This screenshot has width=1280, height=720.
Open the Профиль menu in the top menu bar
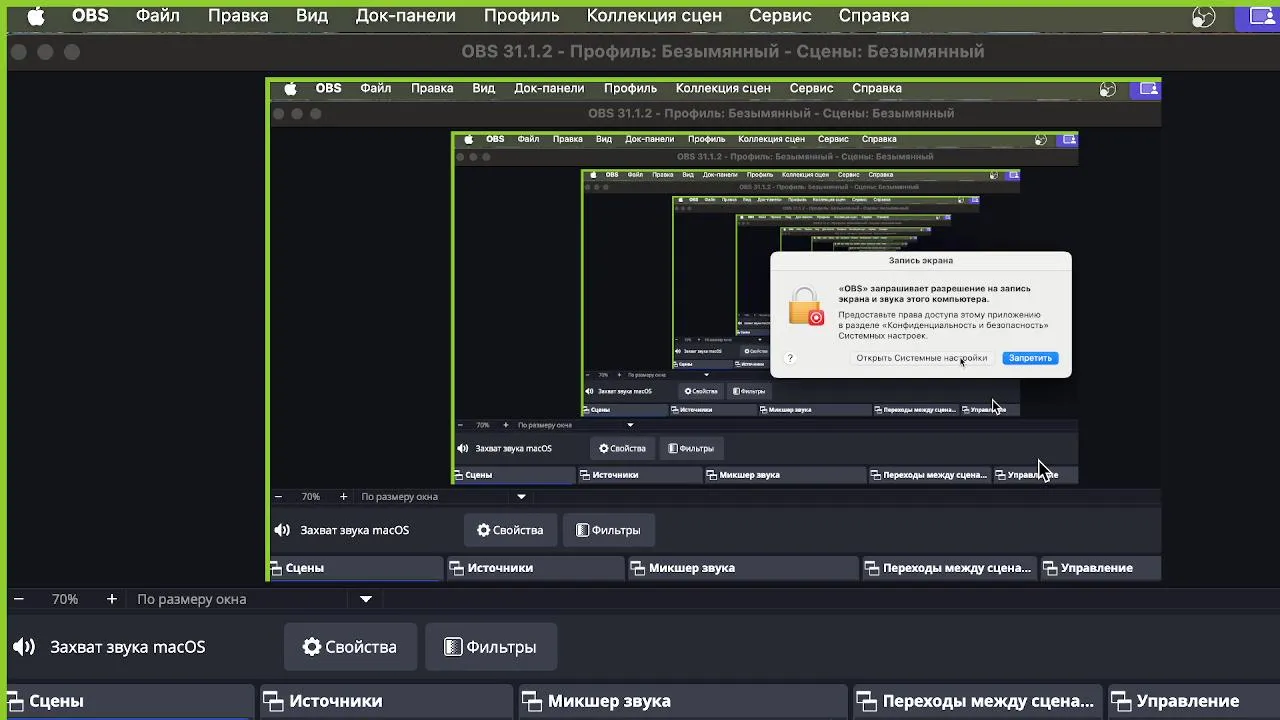(521, 16)
